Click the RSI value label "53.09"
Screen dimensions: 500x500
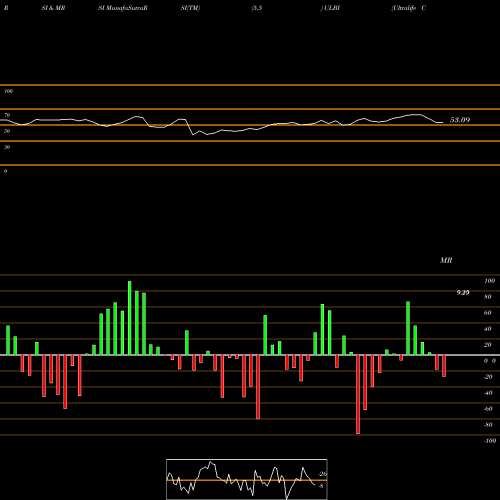point(460,120)
